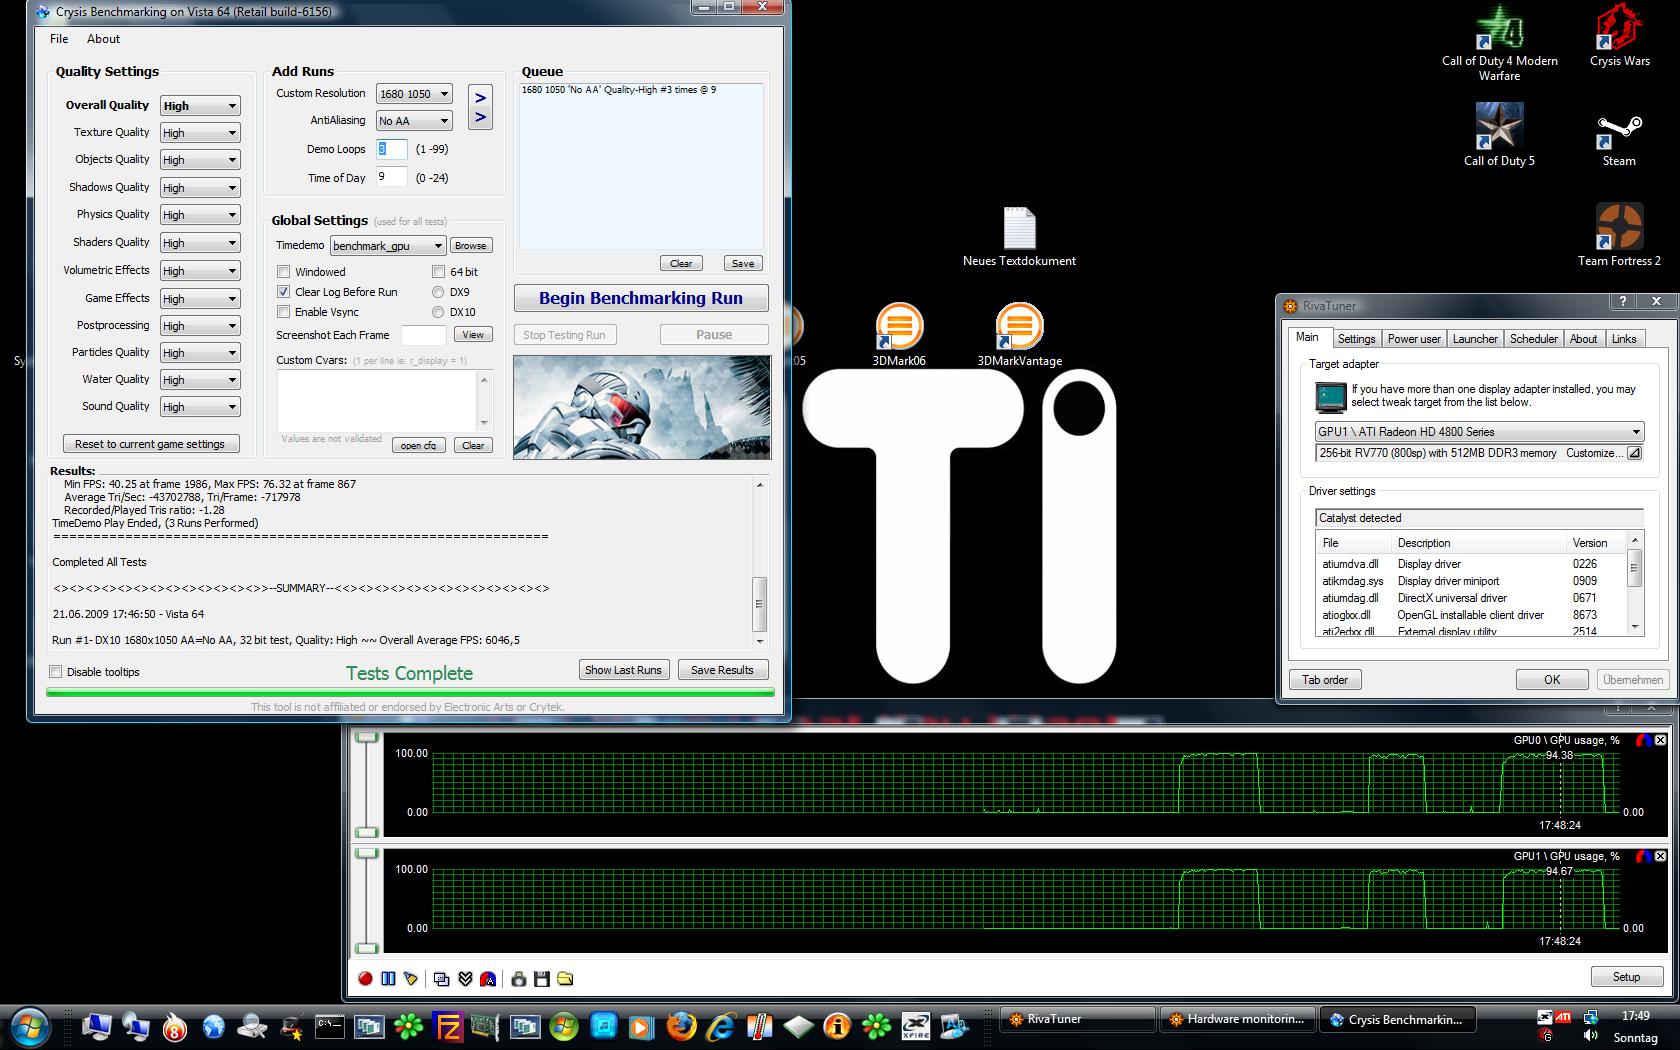Close the GPU1 usage graph

1661,857
